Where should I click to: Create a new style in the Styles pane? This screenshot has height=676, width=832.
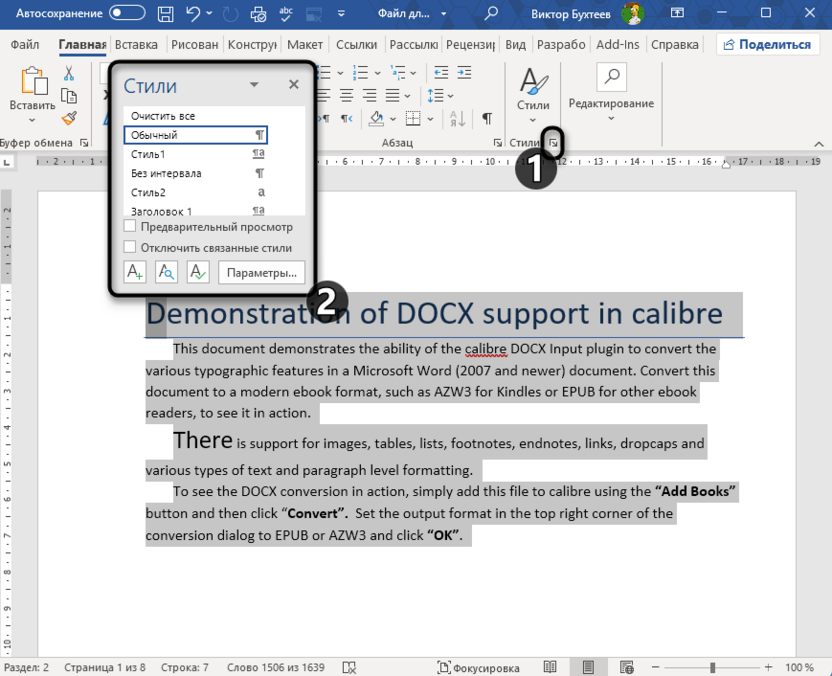coord(135,271)
